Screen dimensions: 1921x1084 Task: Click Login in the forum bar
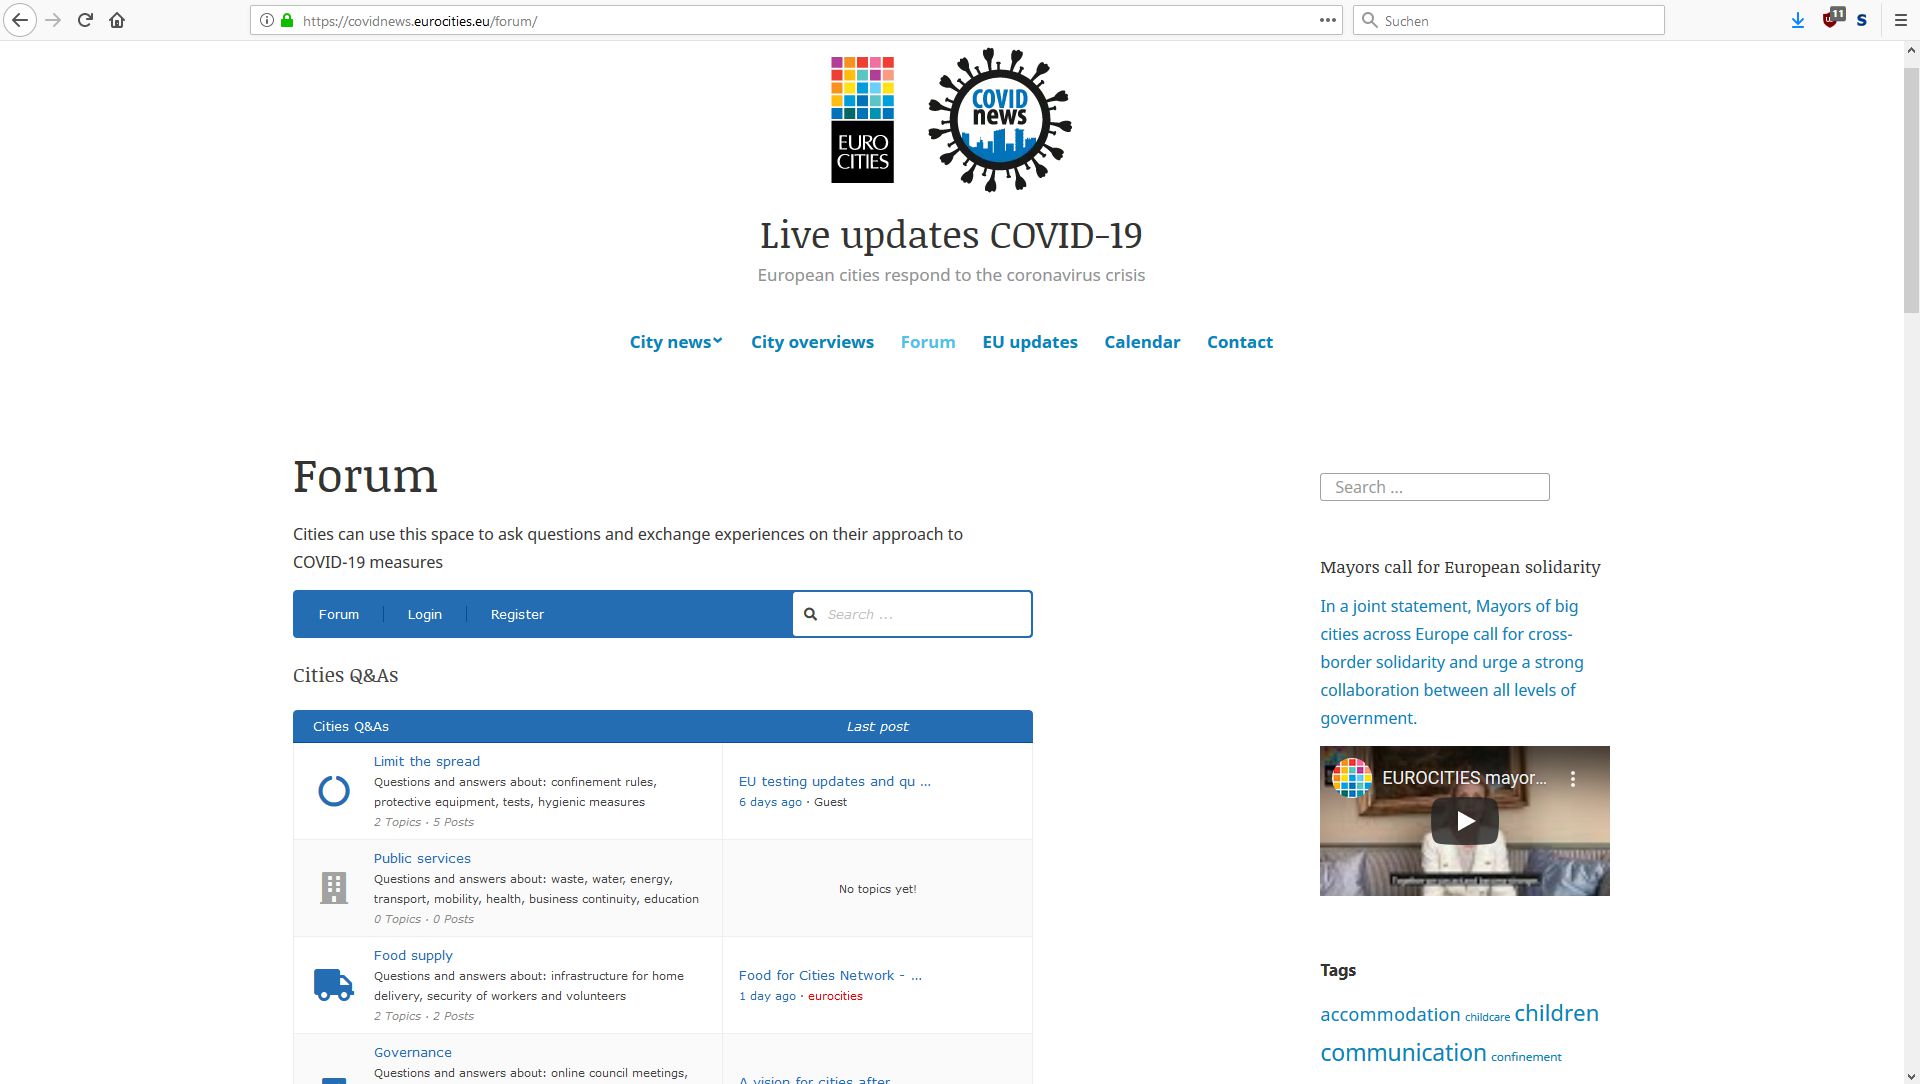point(424,614)
